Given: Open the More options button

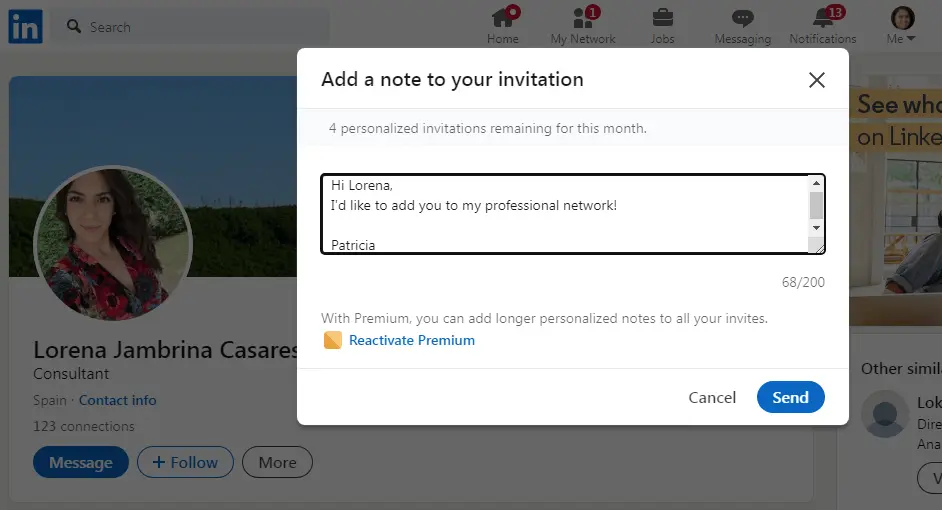Looking at the screenshot, I should point(277,462).
